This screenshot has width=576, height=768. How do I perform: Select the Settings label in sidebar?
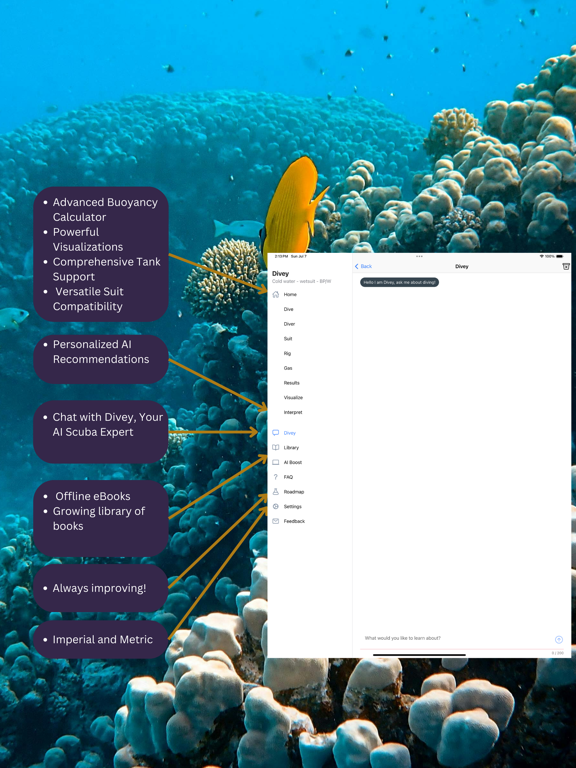tap(293, 506)
